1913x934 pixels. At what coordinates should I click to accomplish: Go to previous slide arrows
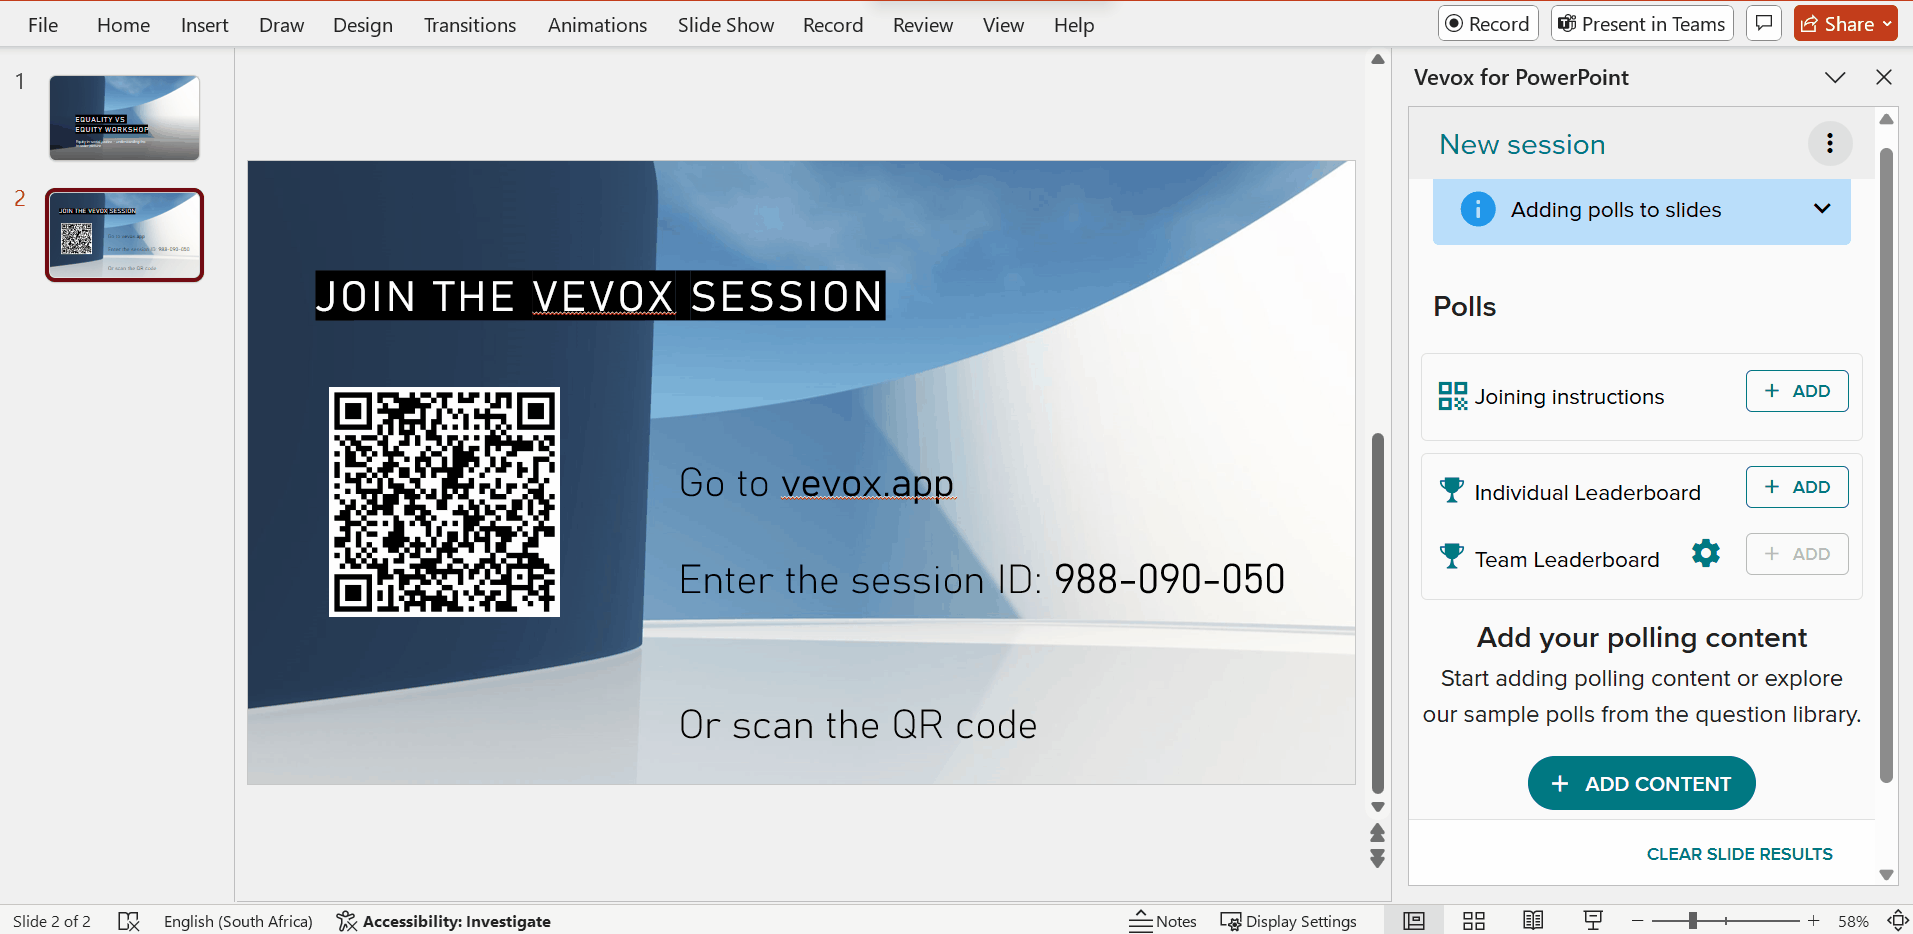tap(1377, 833)
